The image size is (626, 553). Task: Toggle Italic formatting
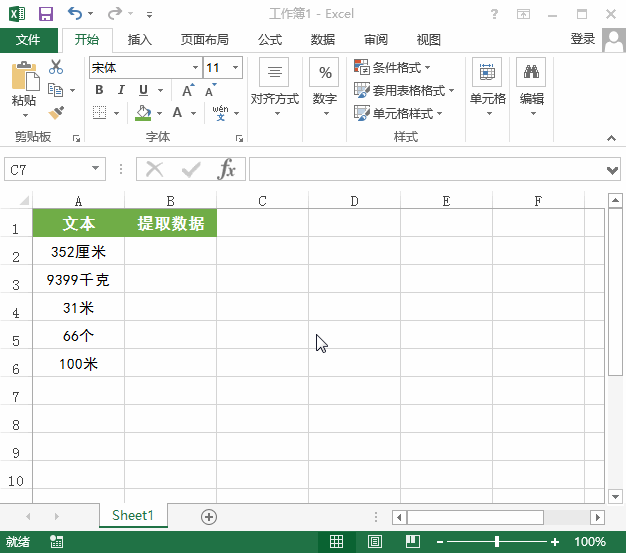[120, 90]
